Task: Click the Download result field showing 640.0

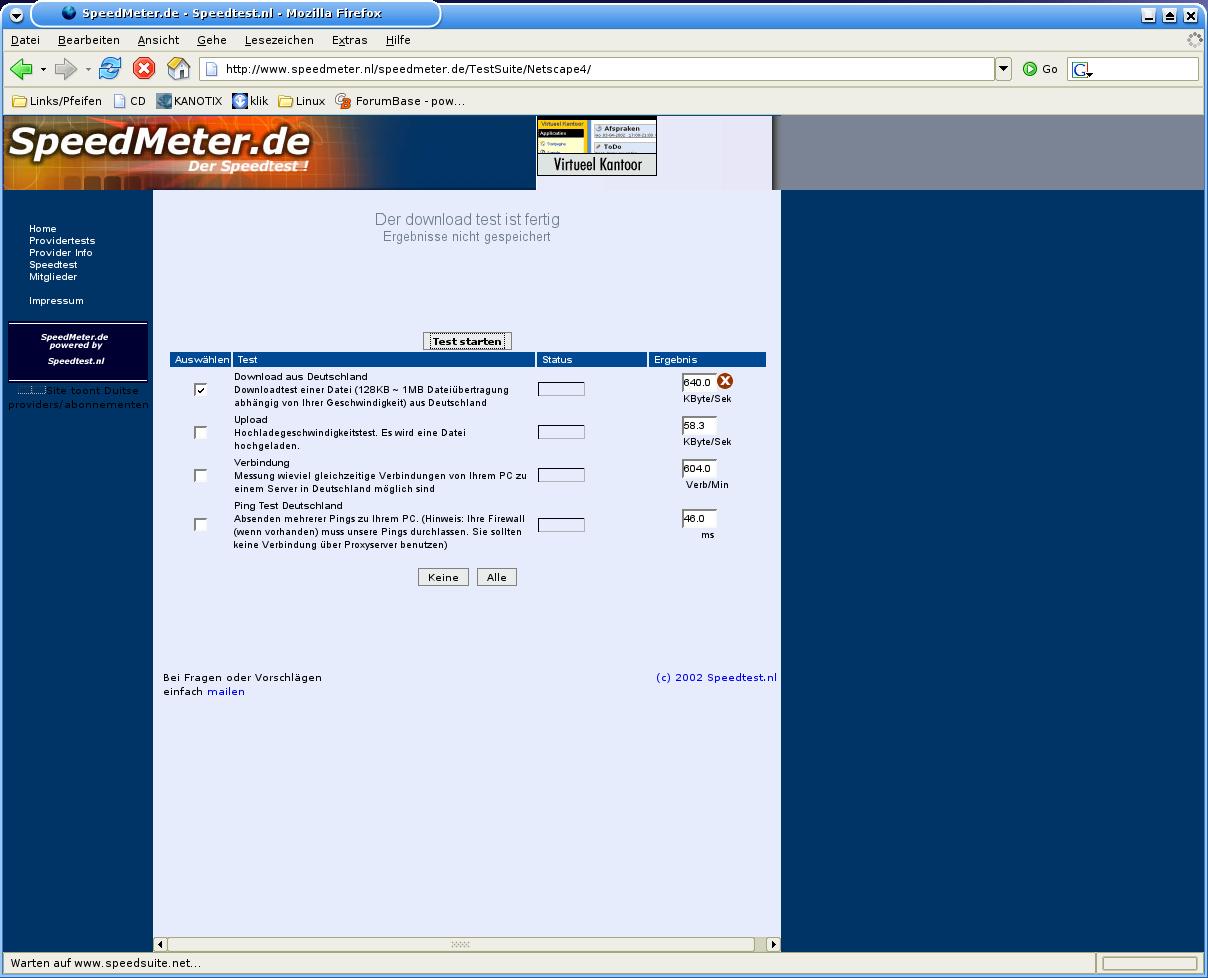Action: click(x=699, y=383)
